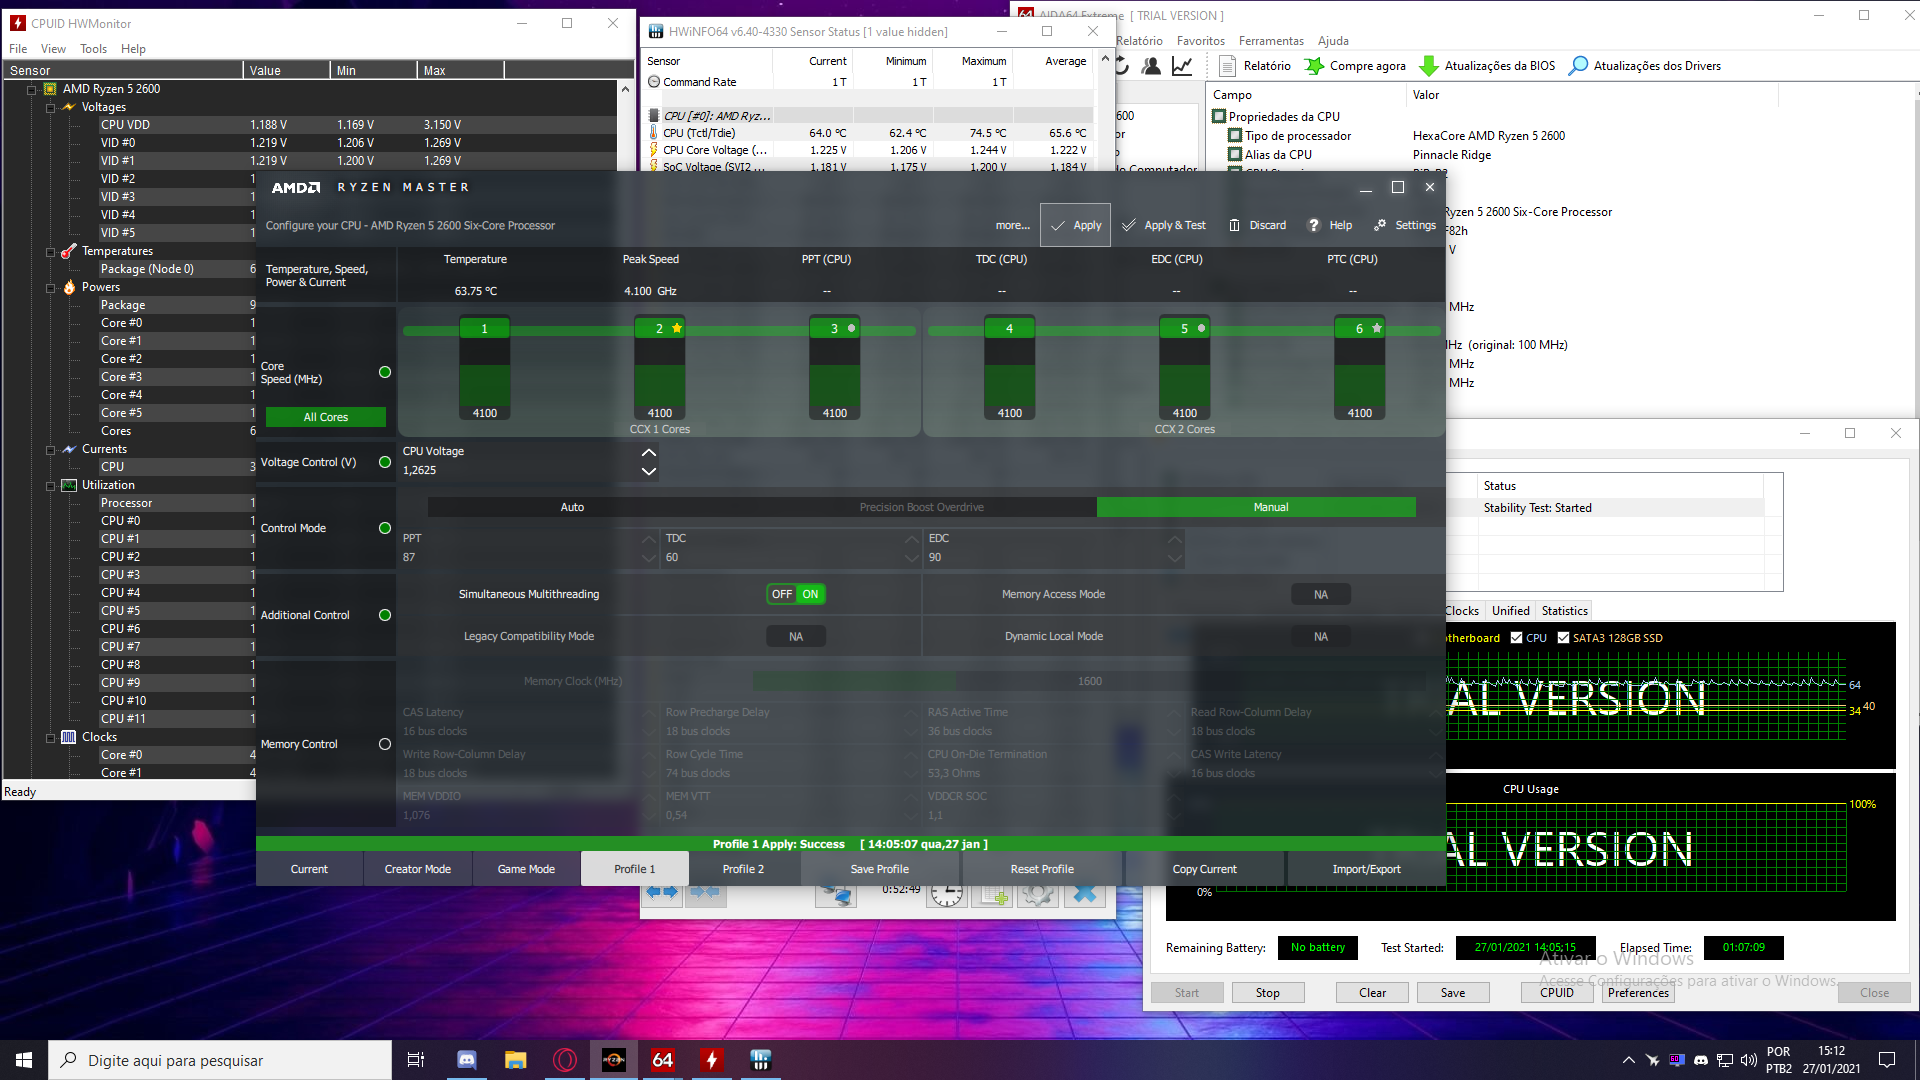
Task: Open Discord from the taskbar
Action: pyautogui.click(x=467, y=1060)
